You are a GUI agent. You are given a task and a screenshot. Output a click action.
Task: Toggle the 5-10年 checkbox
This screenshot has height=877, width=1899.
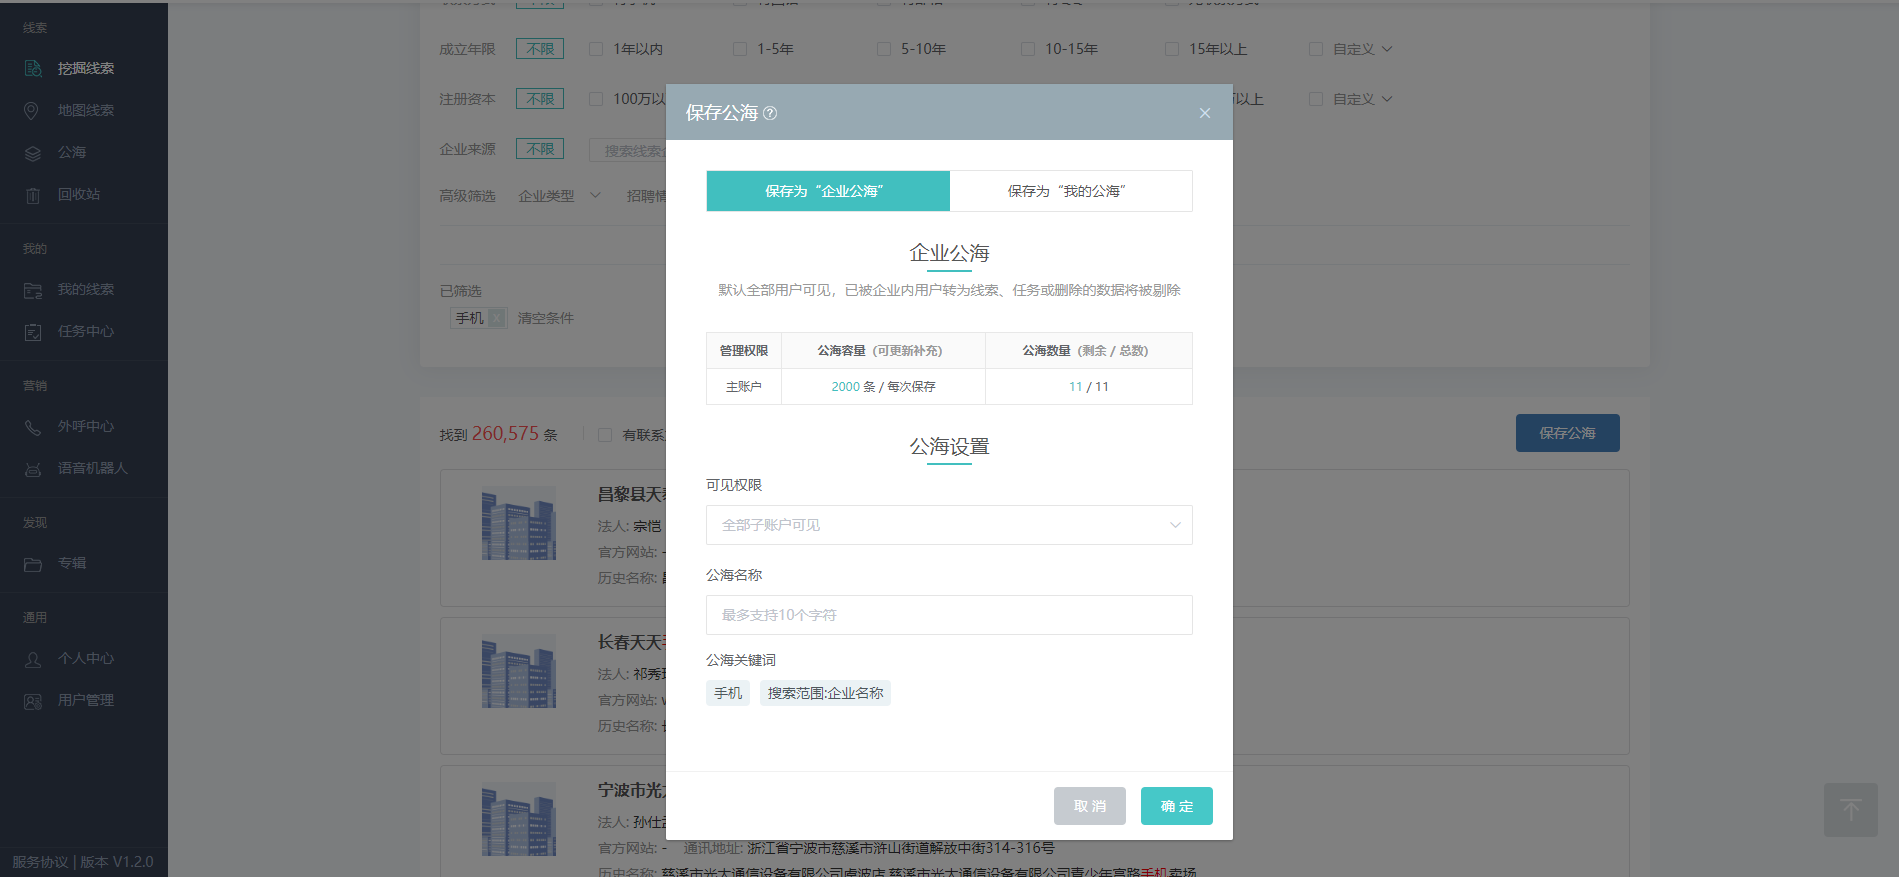(884, 49)
